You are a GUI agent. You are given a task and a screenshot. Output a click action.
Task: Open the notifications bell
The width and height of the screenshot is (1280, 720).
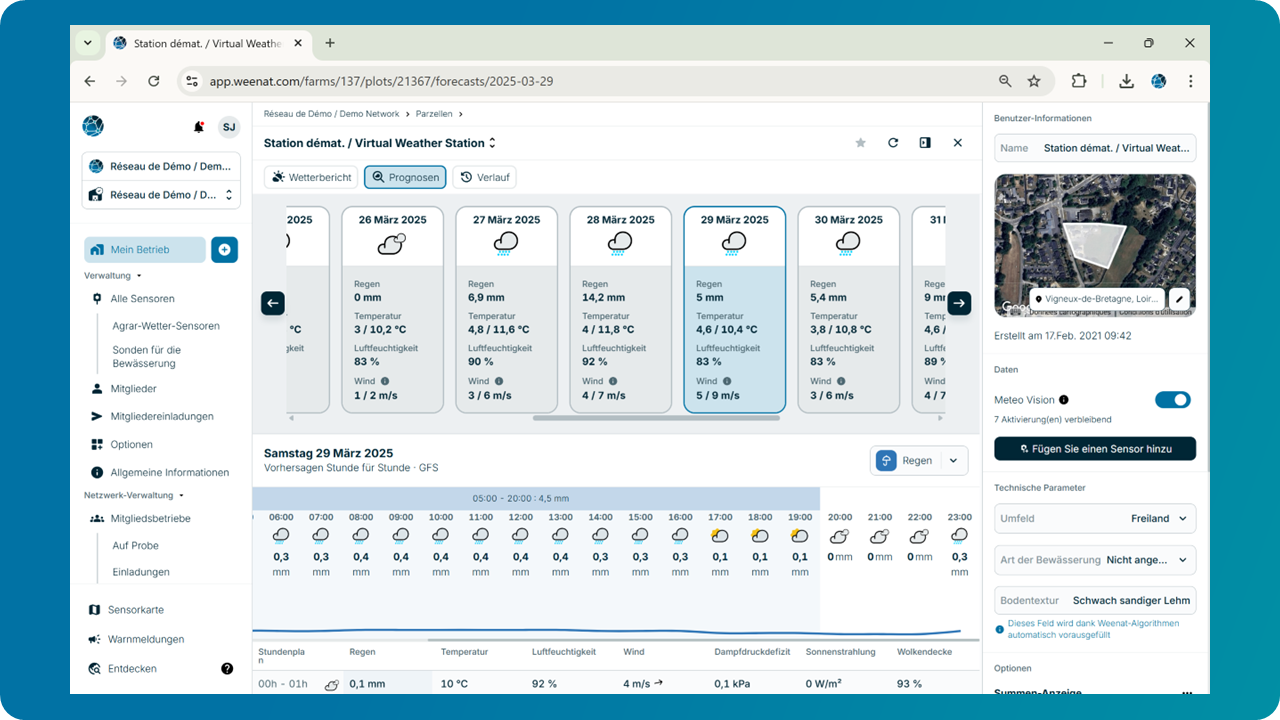(x=199, y=127)
